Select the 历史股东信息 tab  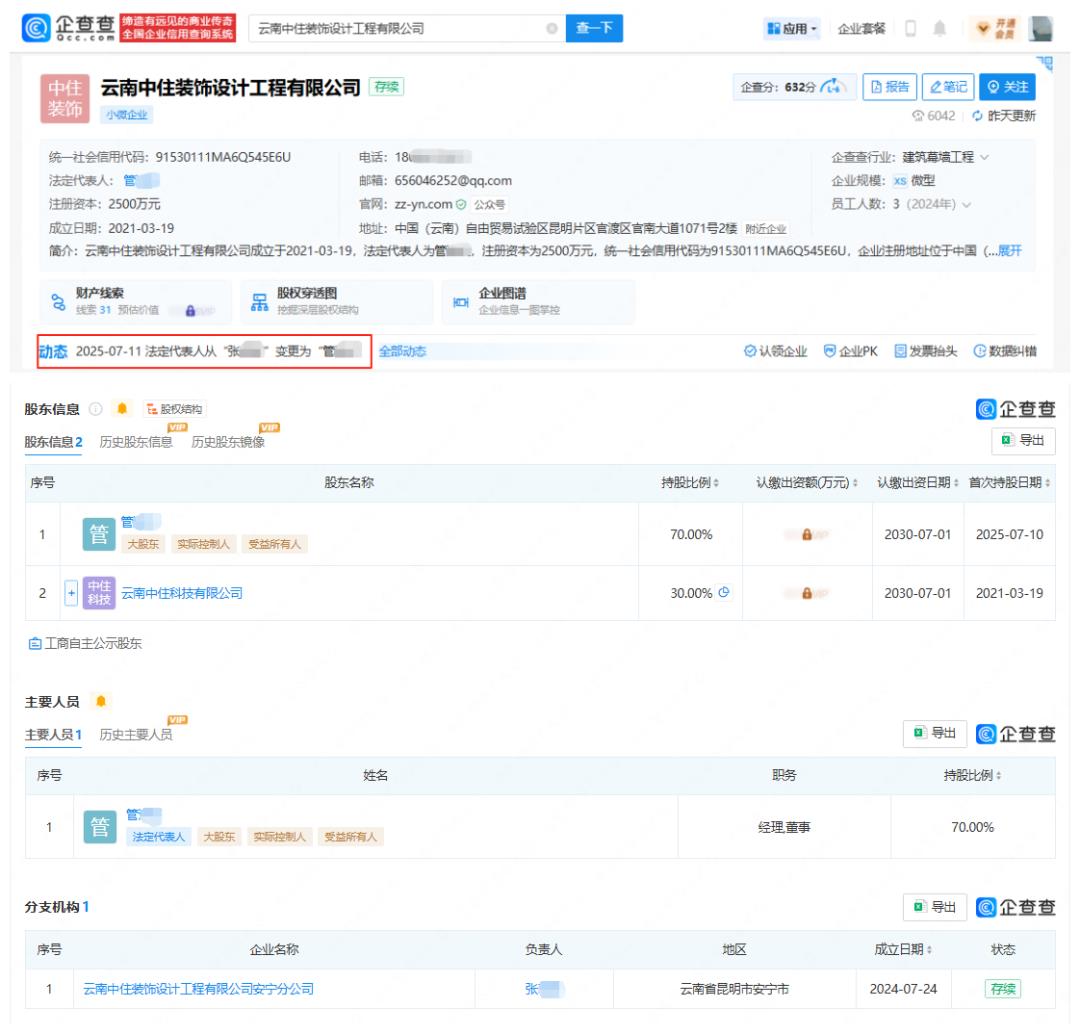tap(136, 442)
